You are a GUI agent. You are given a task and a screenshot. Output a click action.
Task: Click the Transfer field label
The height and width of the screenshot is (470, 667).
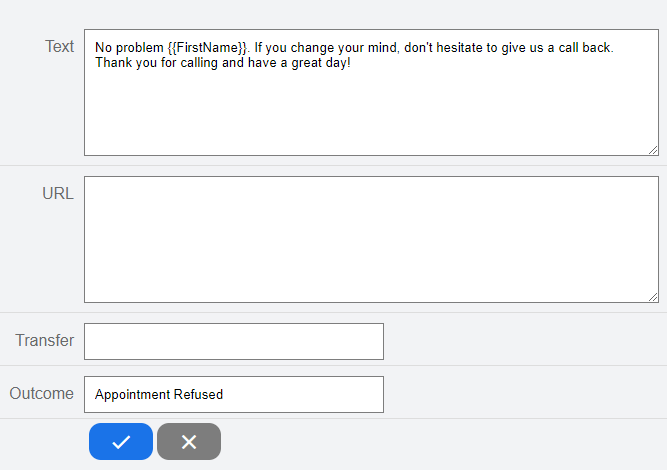pos(45,340)
